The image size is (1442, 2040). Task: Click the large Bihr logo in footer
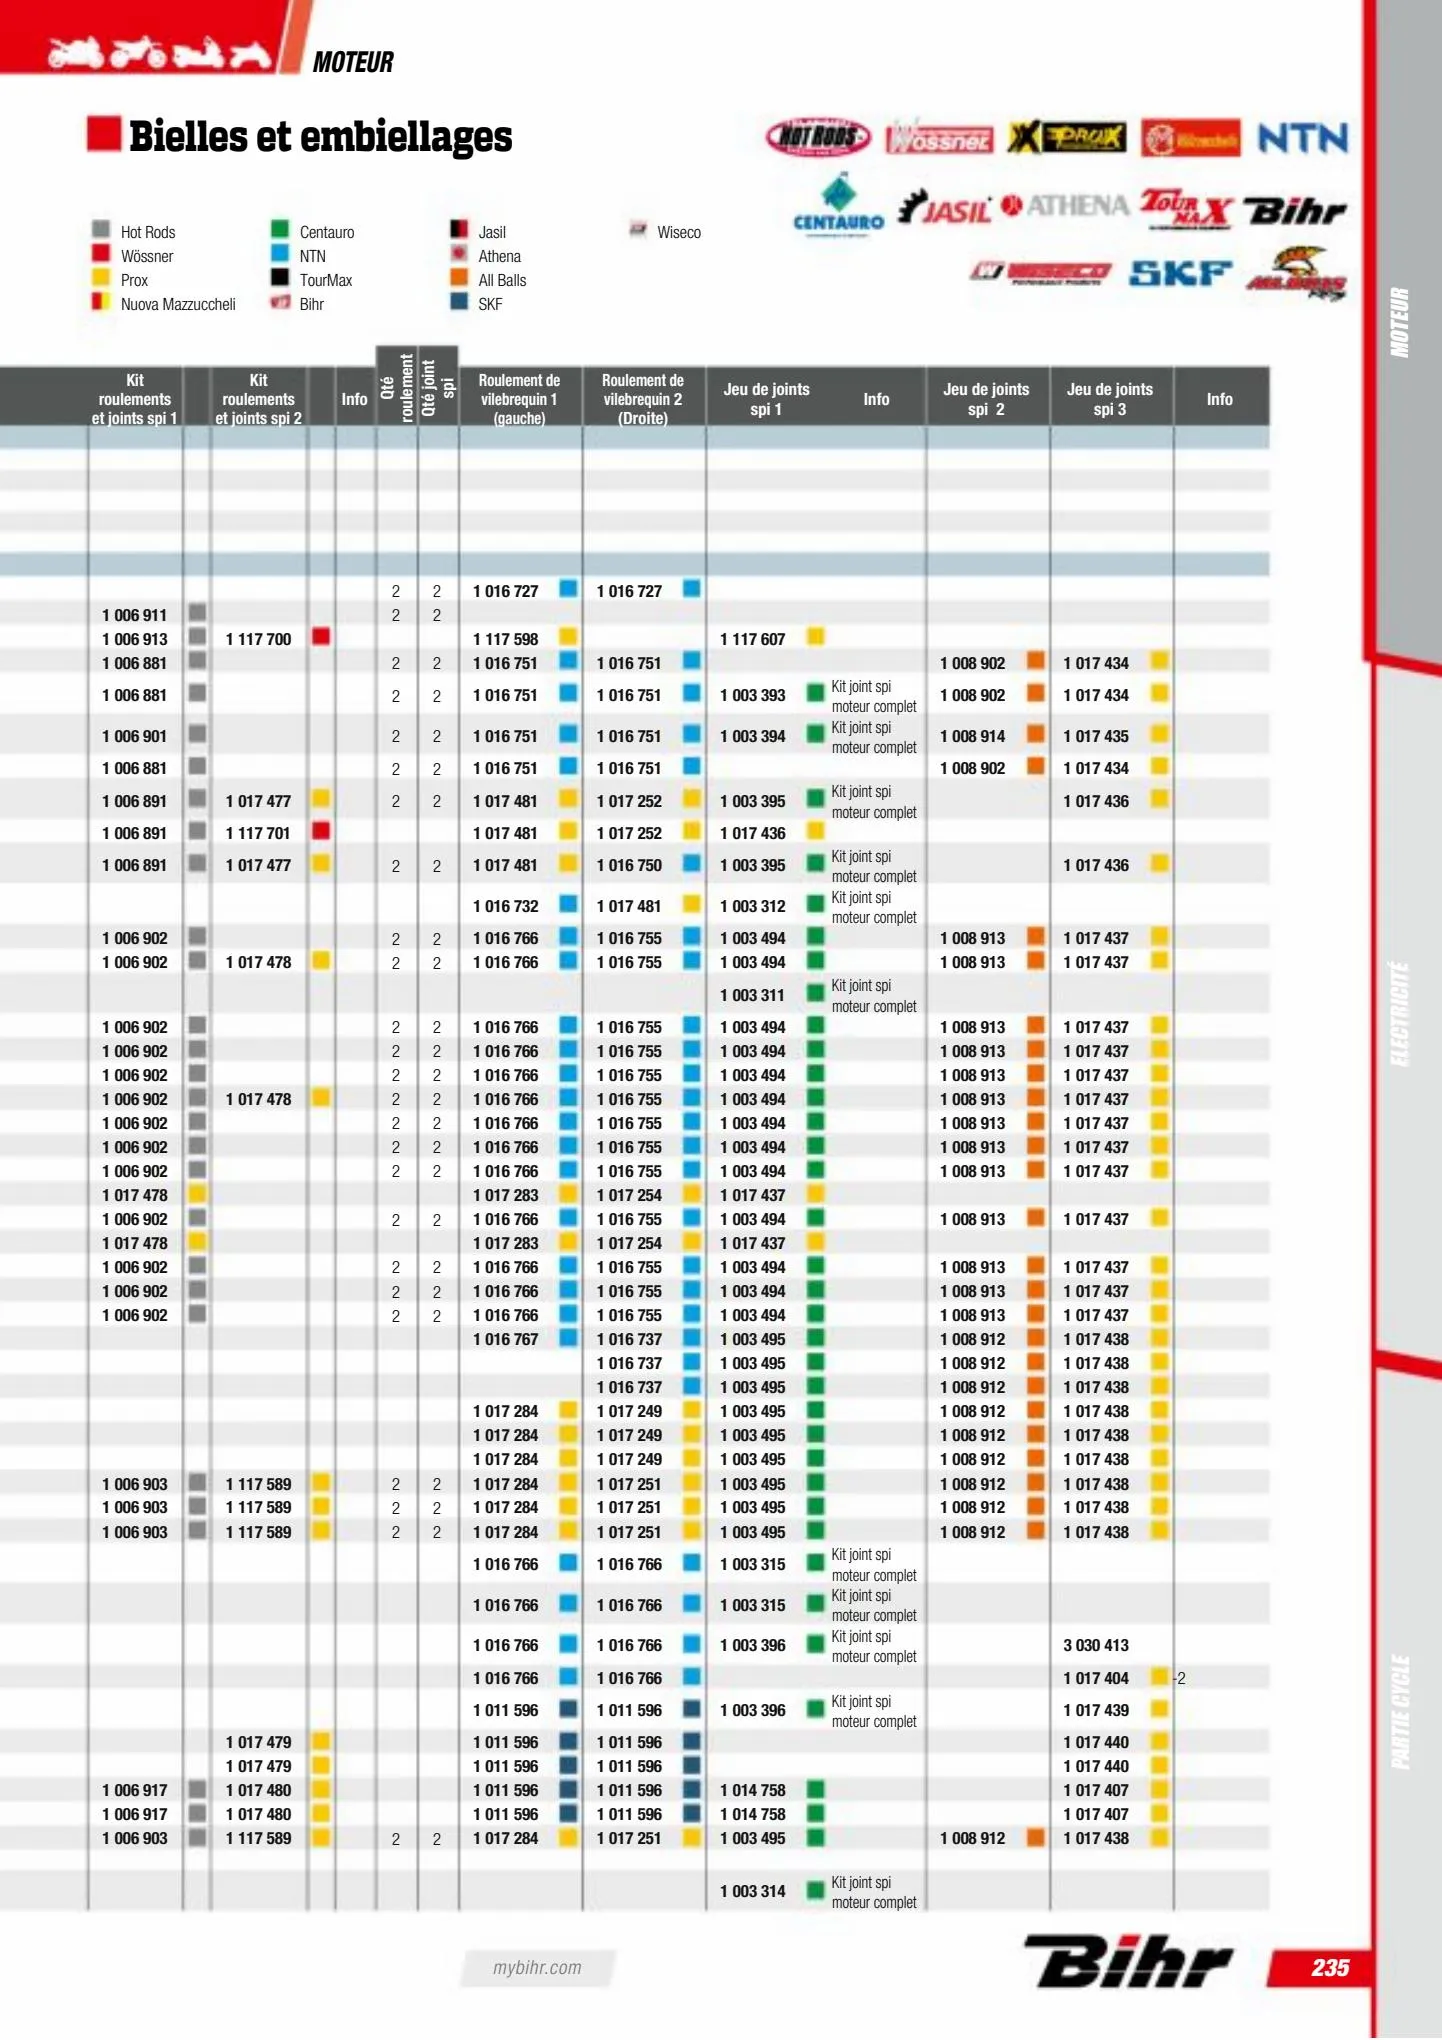[x=1128, y=1960]
